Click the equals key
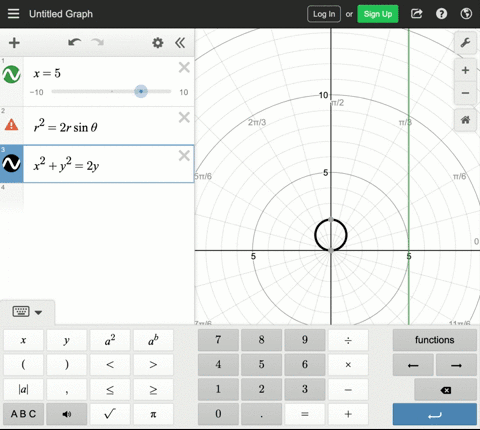Screen dimensions: 480x430 [x=305, y=414]
